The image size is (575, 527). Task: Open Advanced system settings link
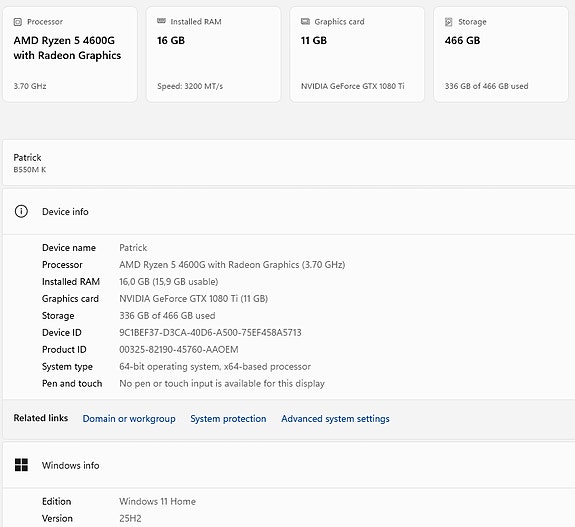coord(335,419)
